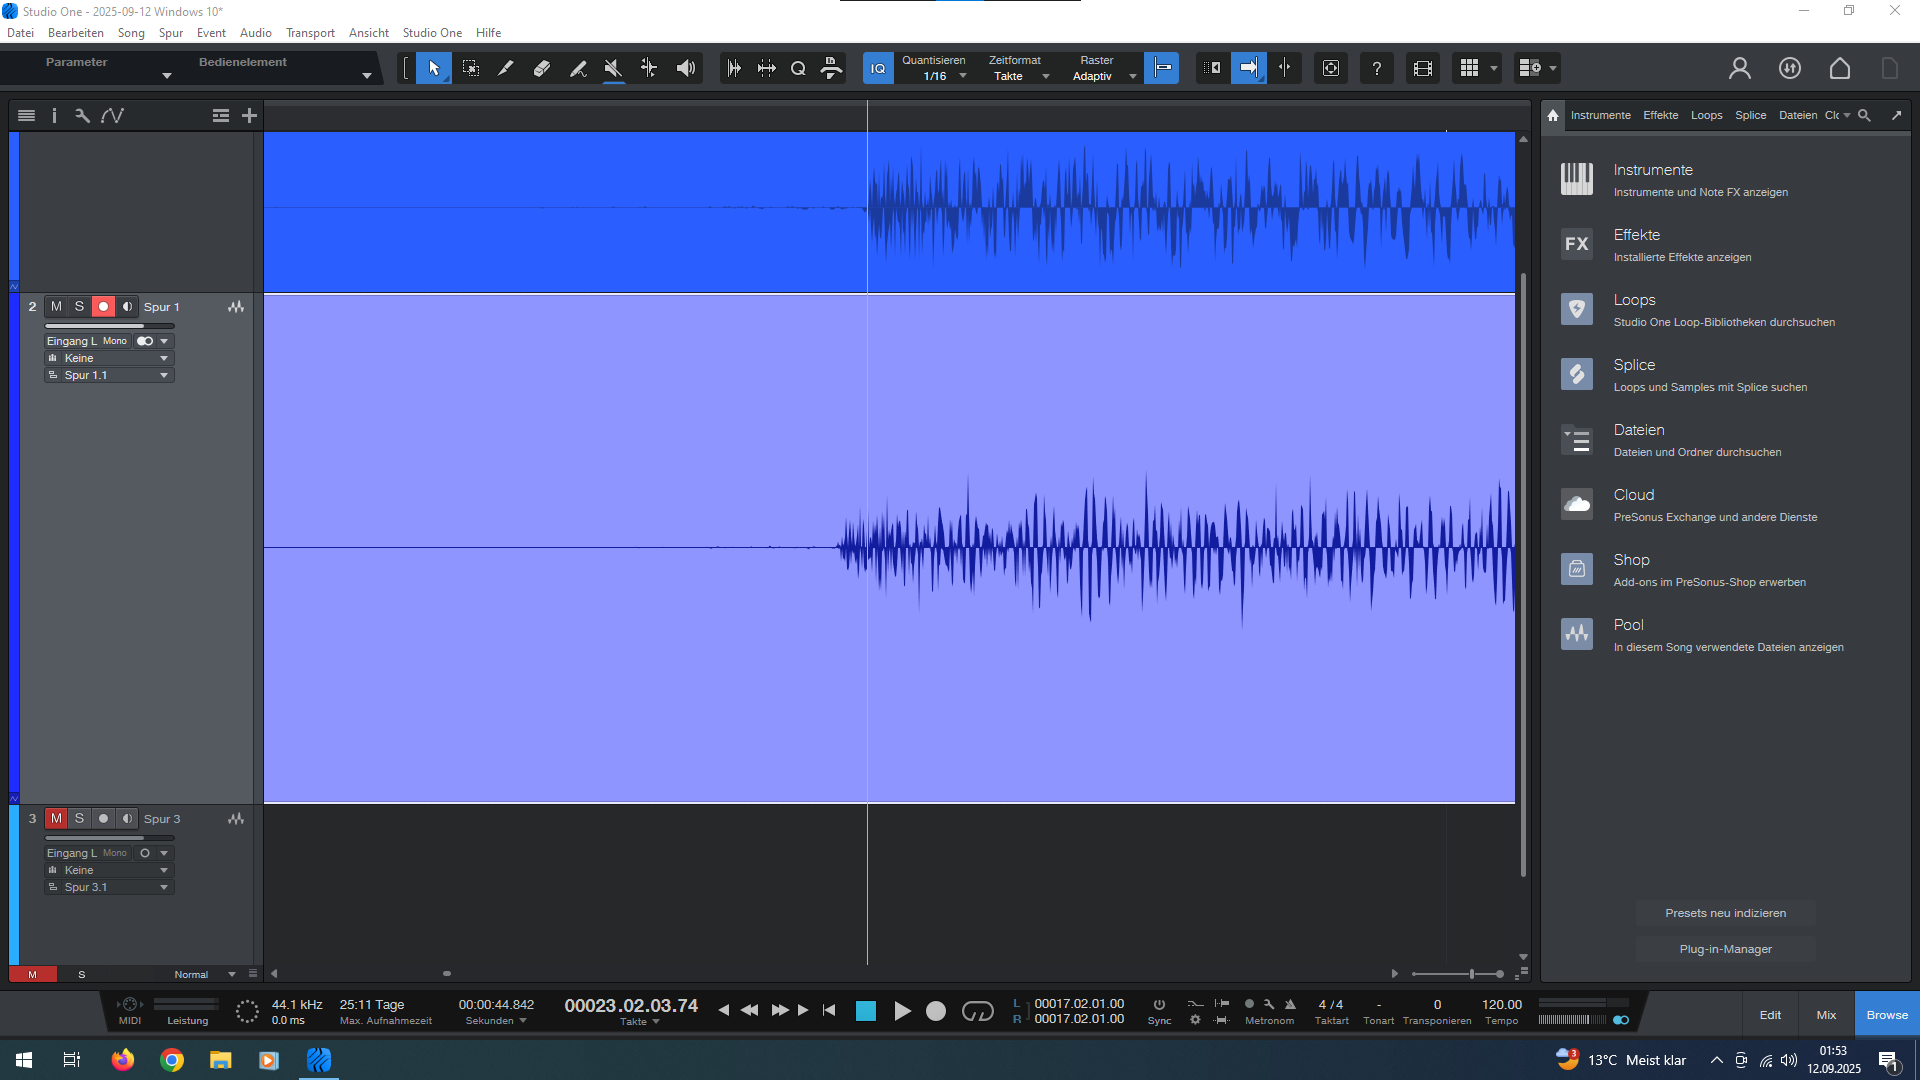Disable record arm on Spur 1

tap(103, 307)
